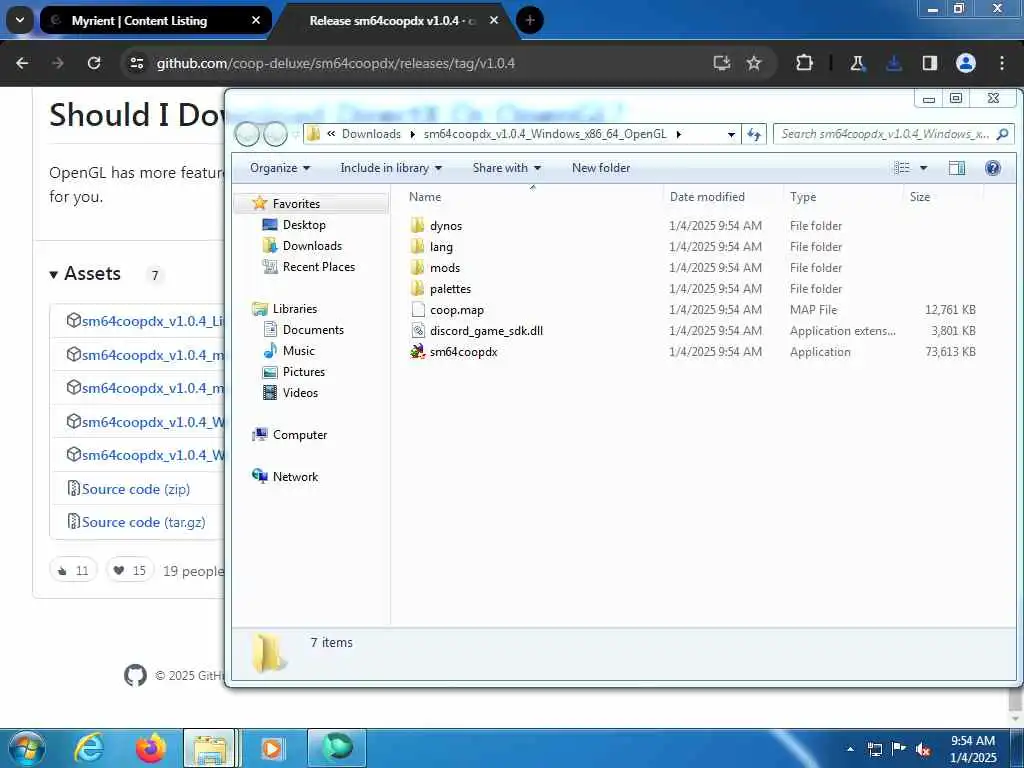Open Windows Media Player from taskbar

click(x=272, y=748)
